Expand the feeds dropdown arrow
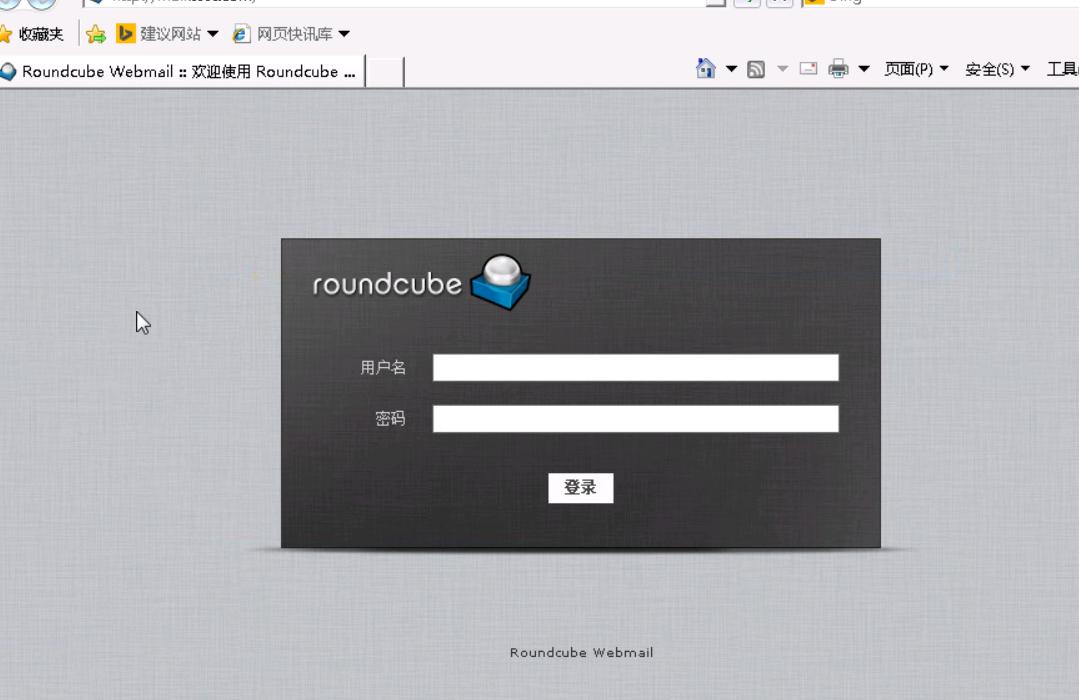Viewport: 1079px width, 700px height. 782,69
